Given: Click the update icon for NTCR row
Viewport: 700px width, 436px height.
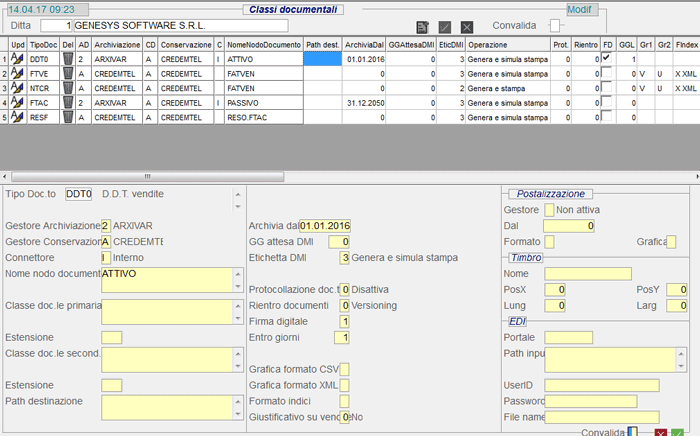Looking at the screenshot, I should [17, 88].
